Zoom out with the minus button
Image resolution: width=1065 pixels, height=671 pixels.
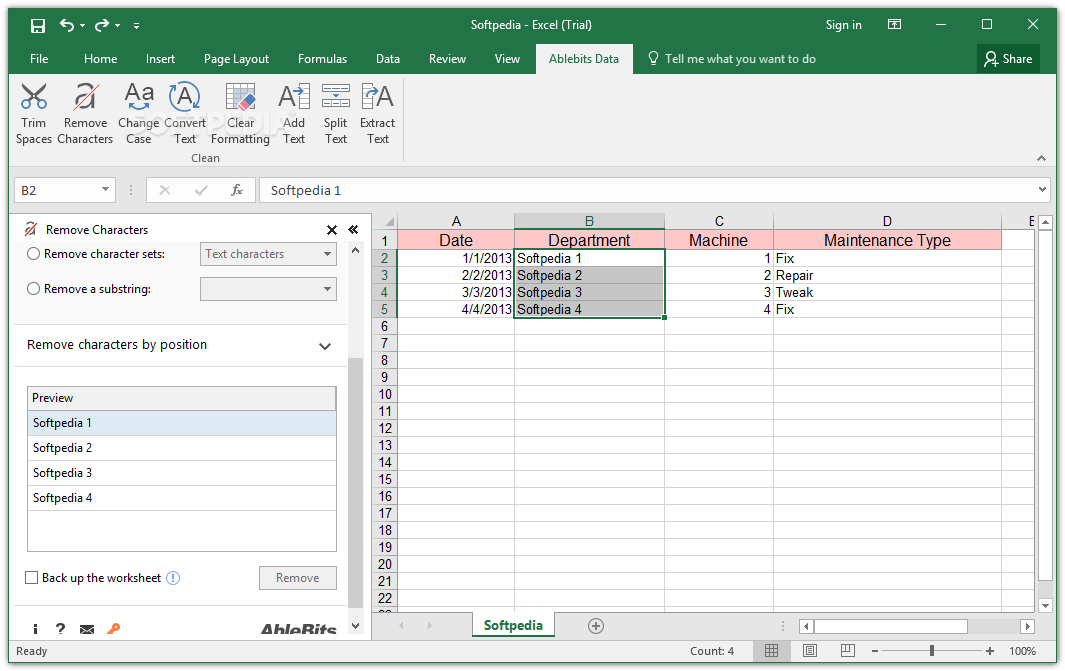tap(875, 651)
